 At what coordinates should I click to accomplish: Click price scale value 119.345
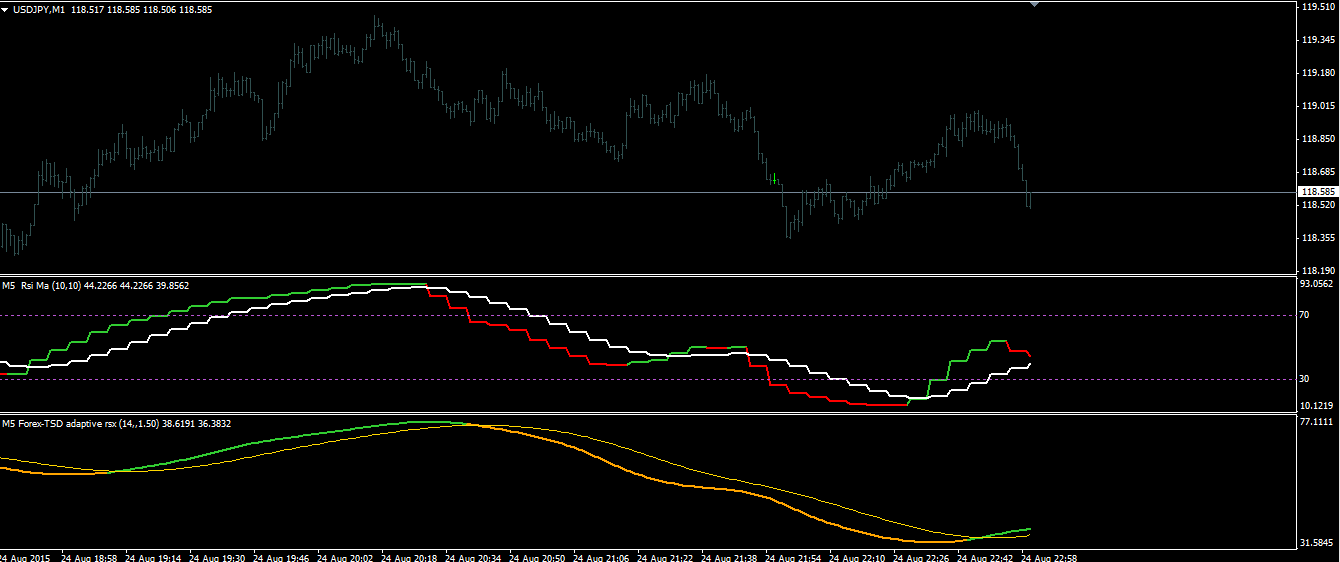1318,40
